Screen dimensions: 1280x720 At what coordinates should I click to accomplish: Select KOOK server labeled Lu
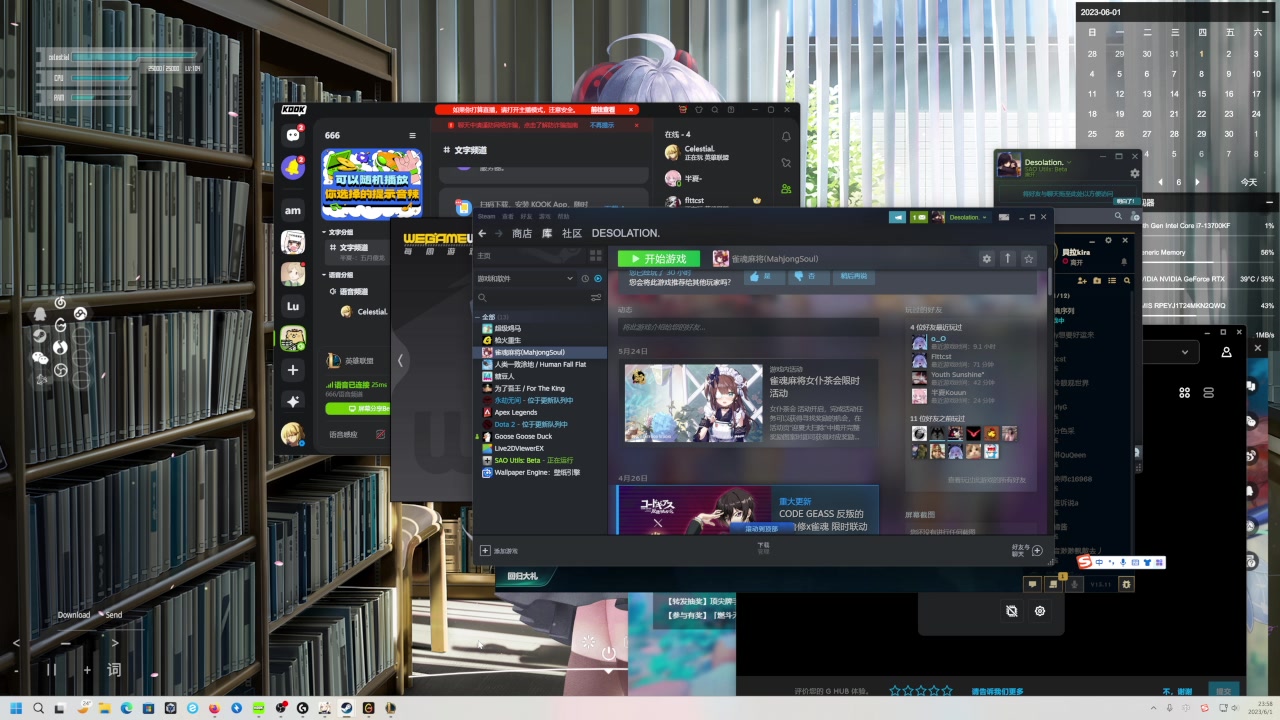coord(293,306)
